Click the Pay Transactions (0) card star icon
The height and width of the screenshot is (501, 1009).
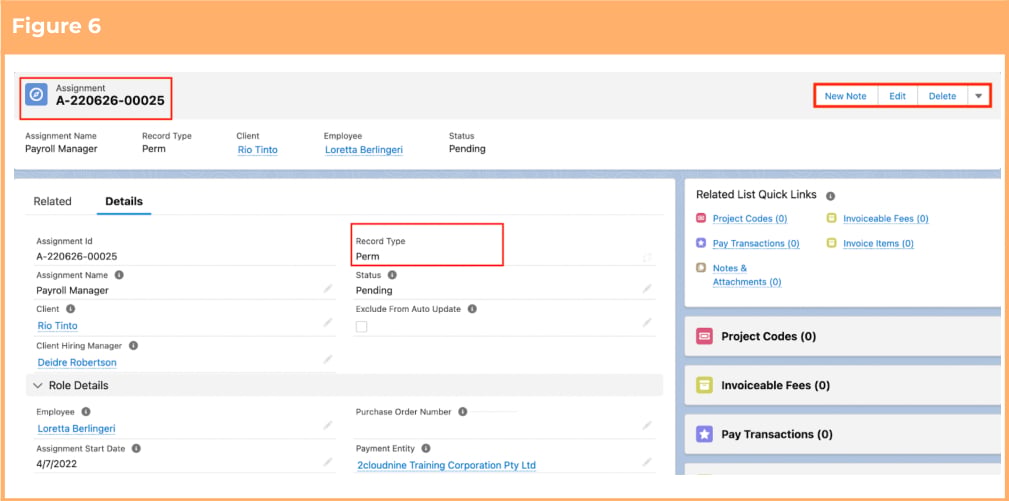[x=705, y=434]
